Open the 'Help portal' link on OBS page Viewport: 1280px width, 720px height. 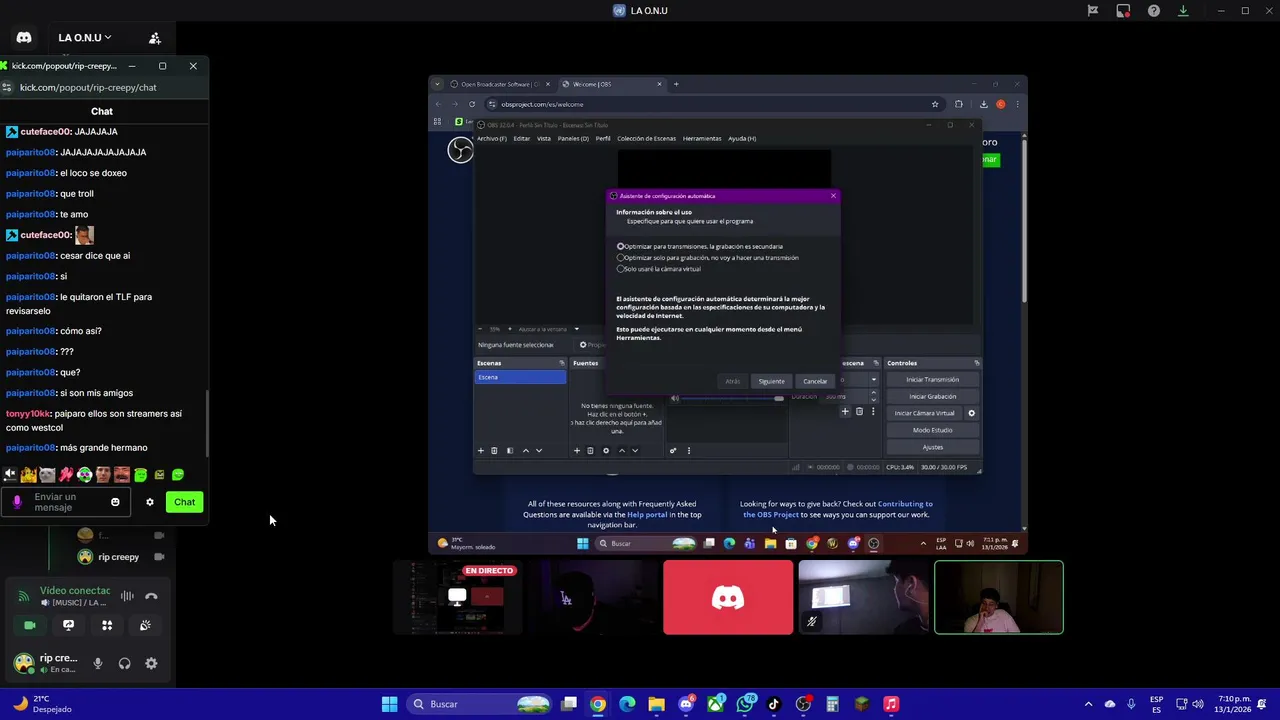pyautogui.click(x=646, y=515)
